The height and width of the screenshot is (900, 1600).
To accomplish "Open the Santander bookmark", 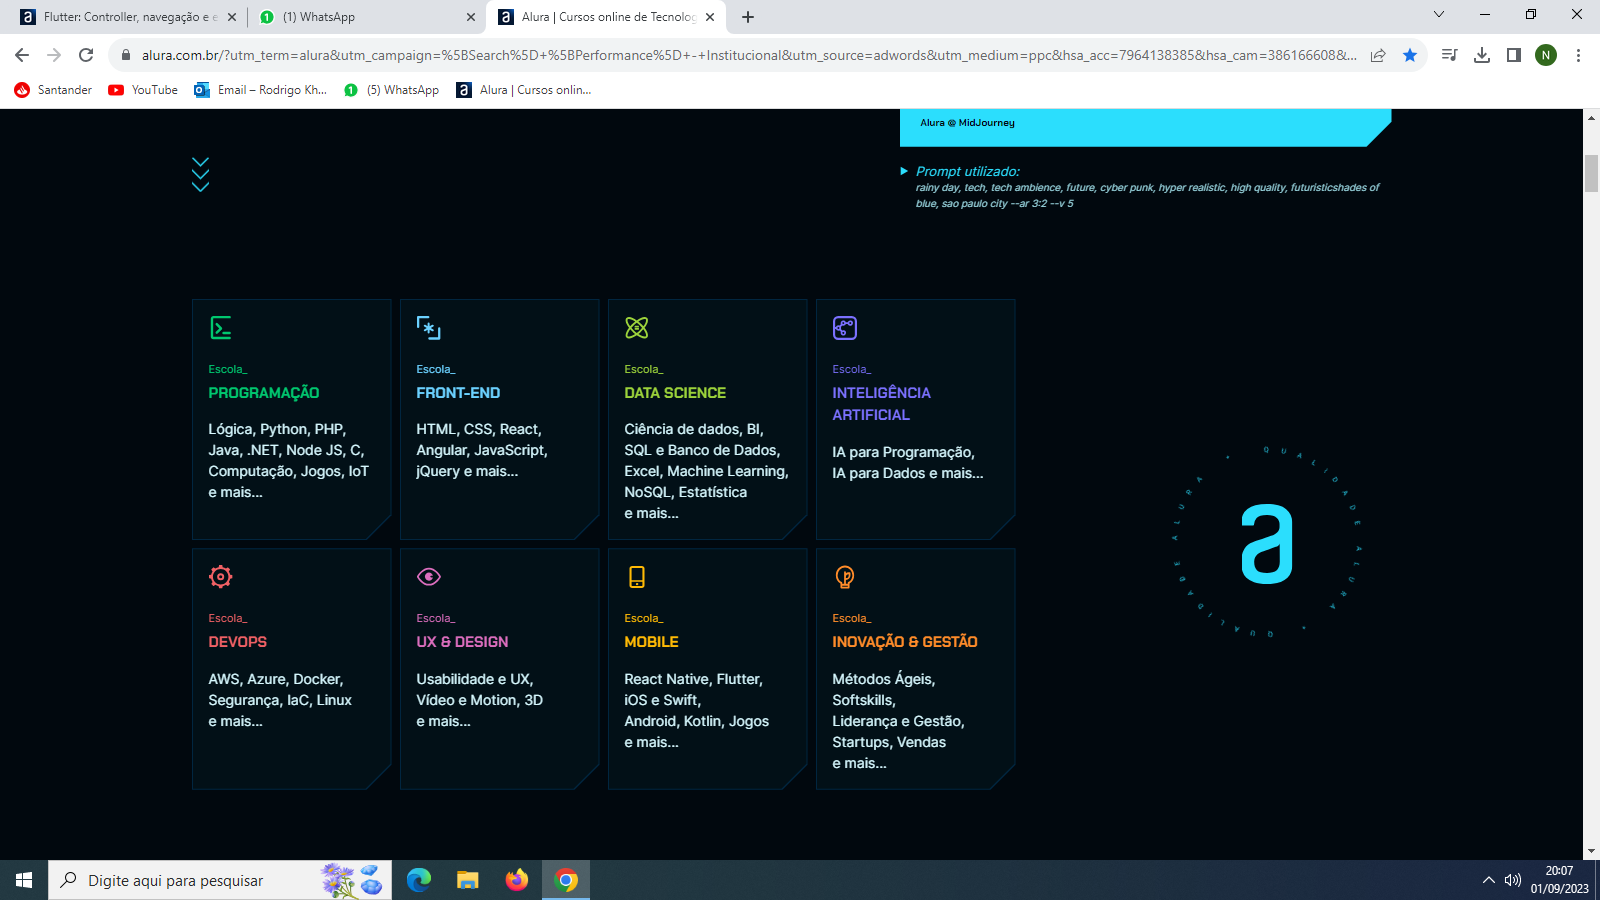I will (53, 90).
